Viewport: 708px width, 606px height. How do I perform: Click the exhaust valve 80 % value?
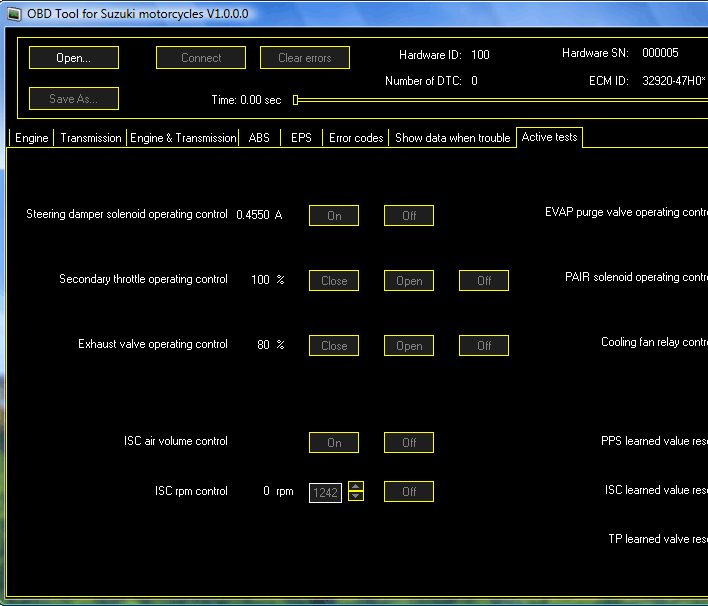[x=271, y=345]
